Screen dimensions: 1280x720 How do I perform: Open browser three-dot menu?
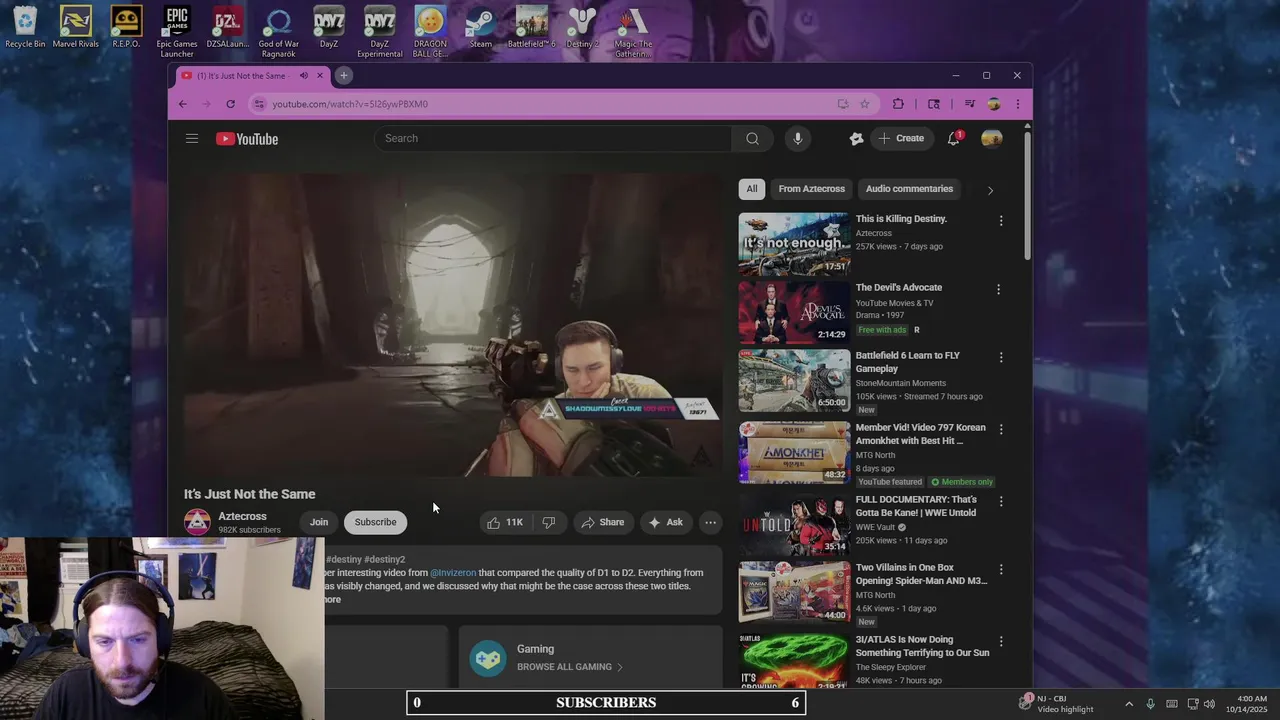pyautogui.click(x=1018, y=104)
